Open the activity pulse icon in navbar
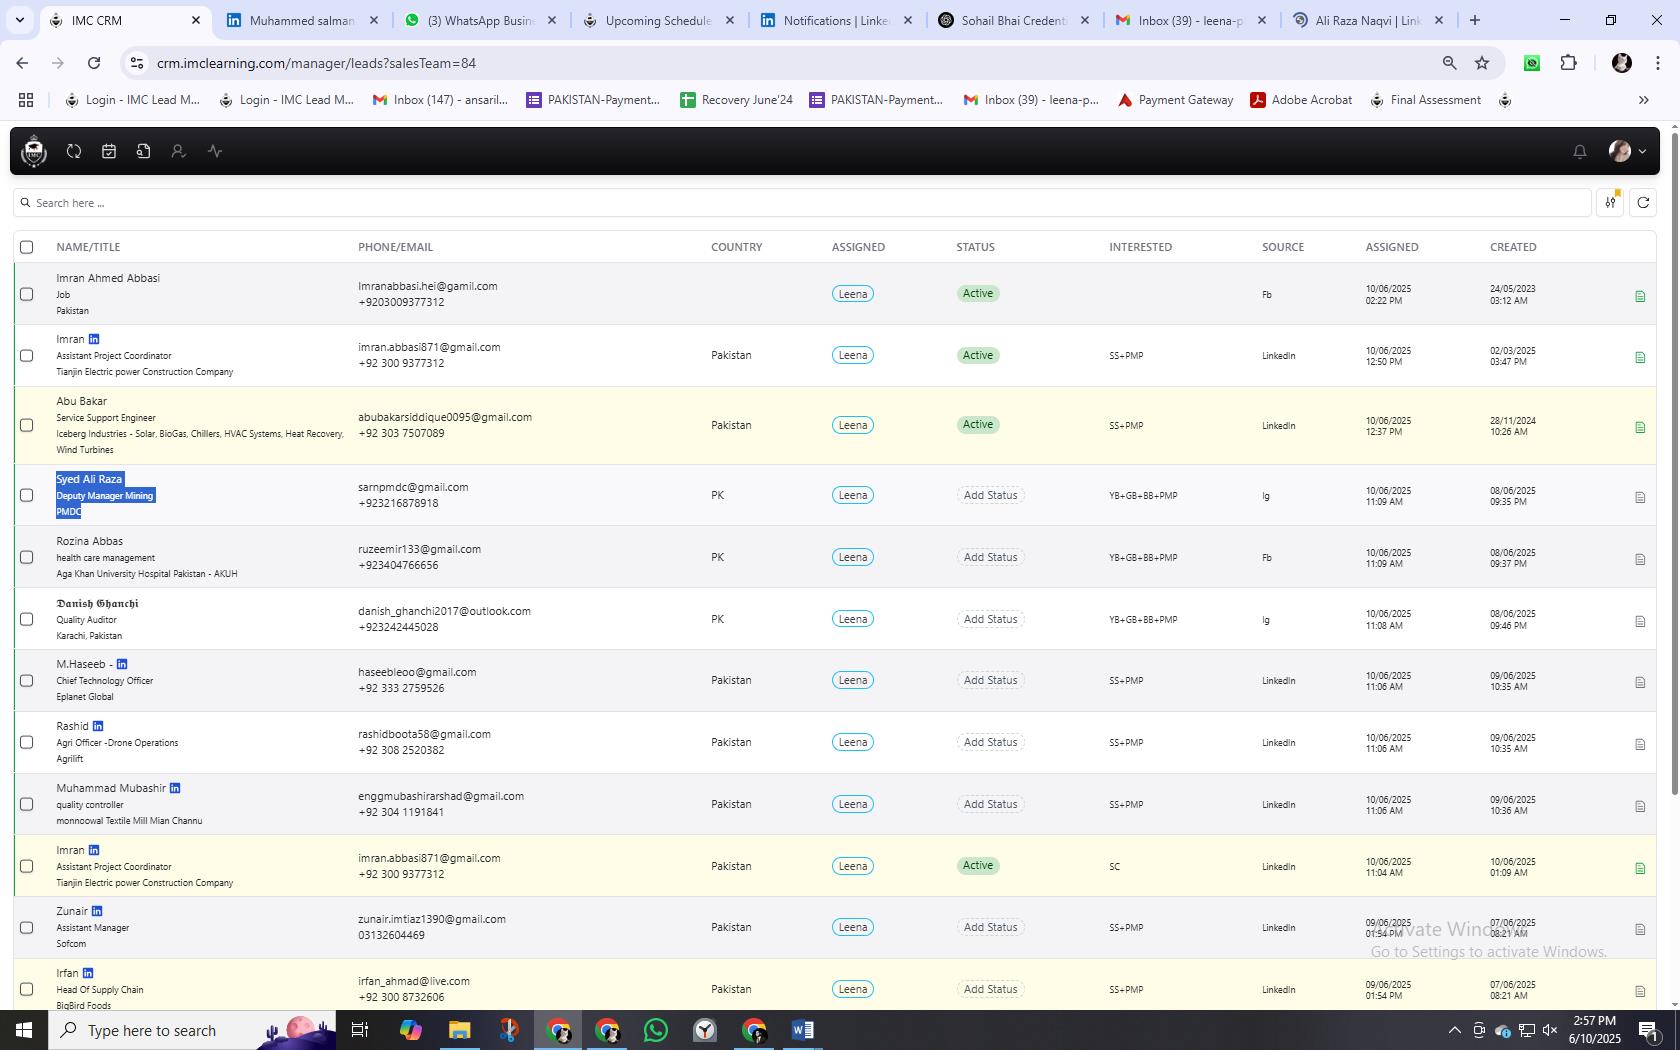The height and width of the screenshot is (1050, 1680). point(215,151)
